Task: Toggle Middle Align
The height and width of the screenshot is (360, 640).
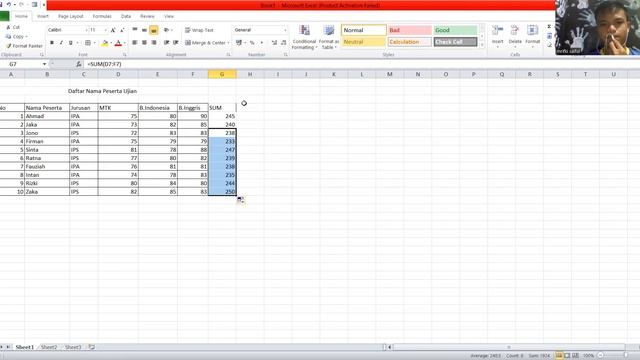Action: tap(144, 30)
